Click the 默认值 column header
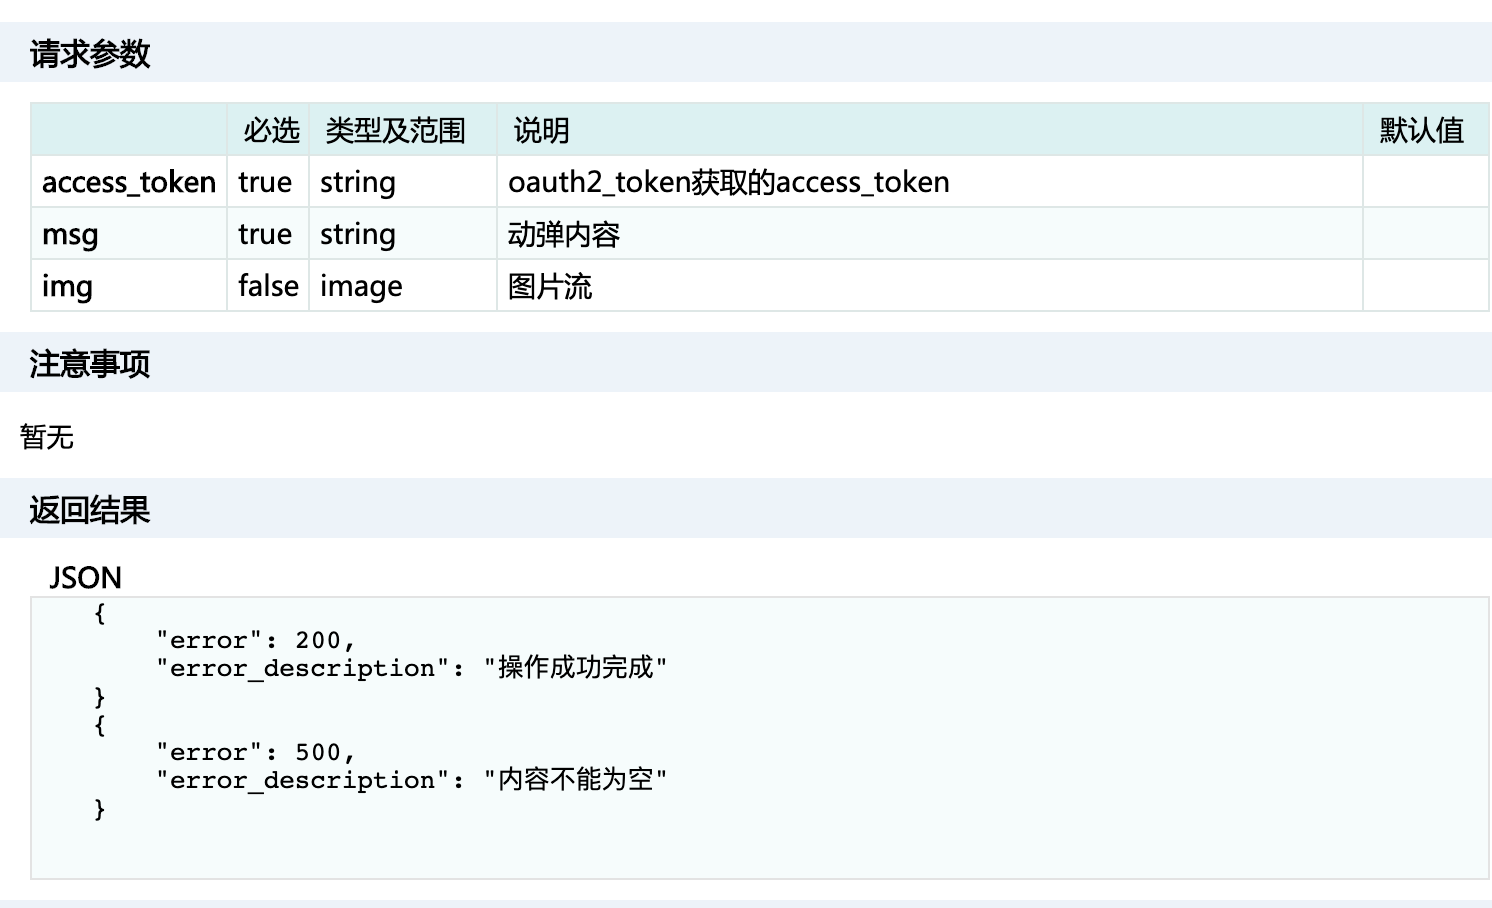 pyautogui.click(x=1421, y=130)
